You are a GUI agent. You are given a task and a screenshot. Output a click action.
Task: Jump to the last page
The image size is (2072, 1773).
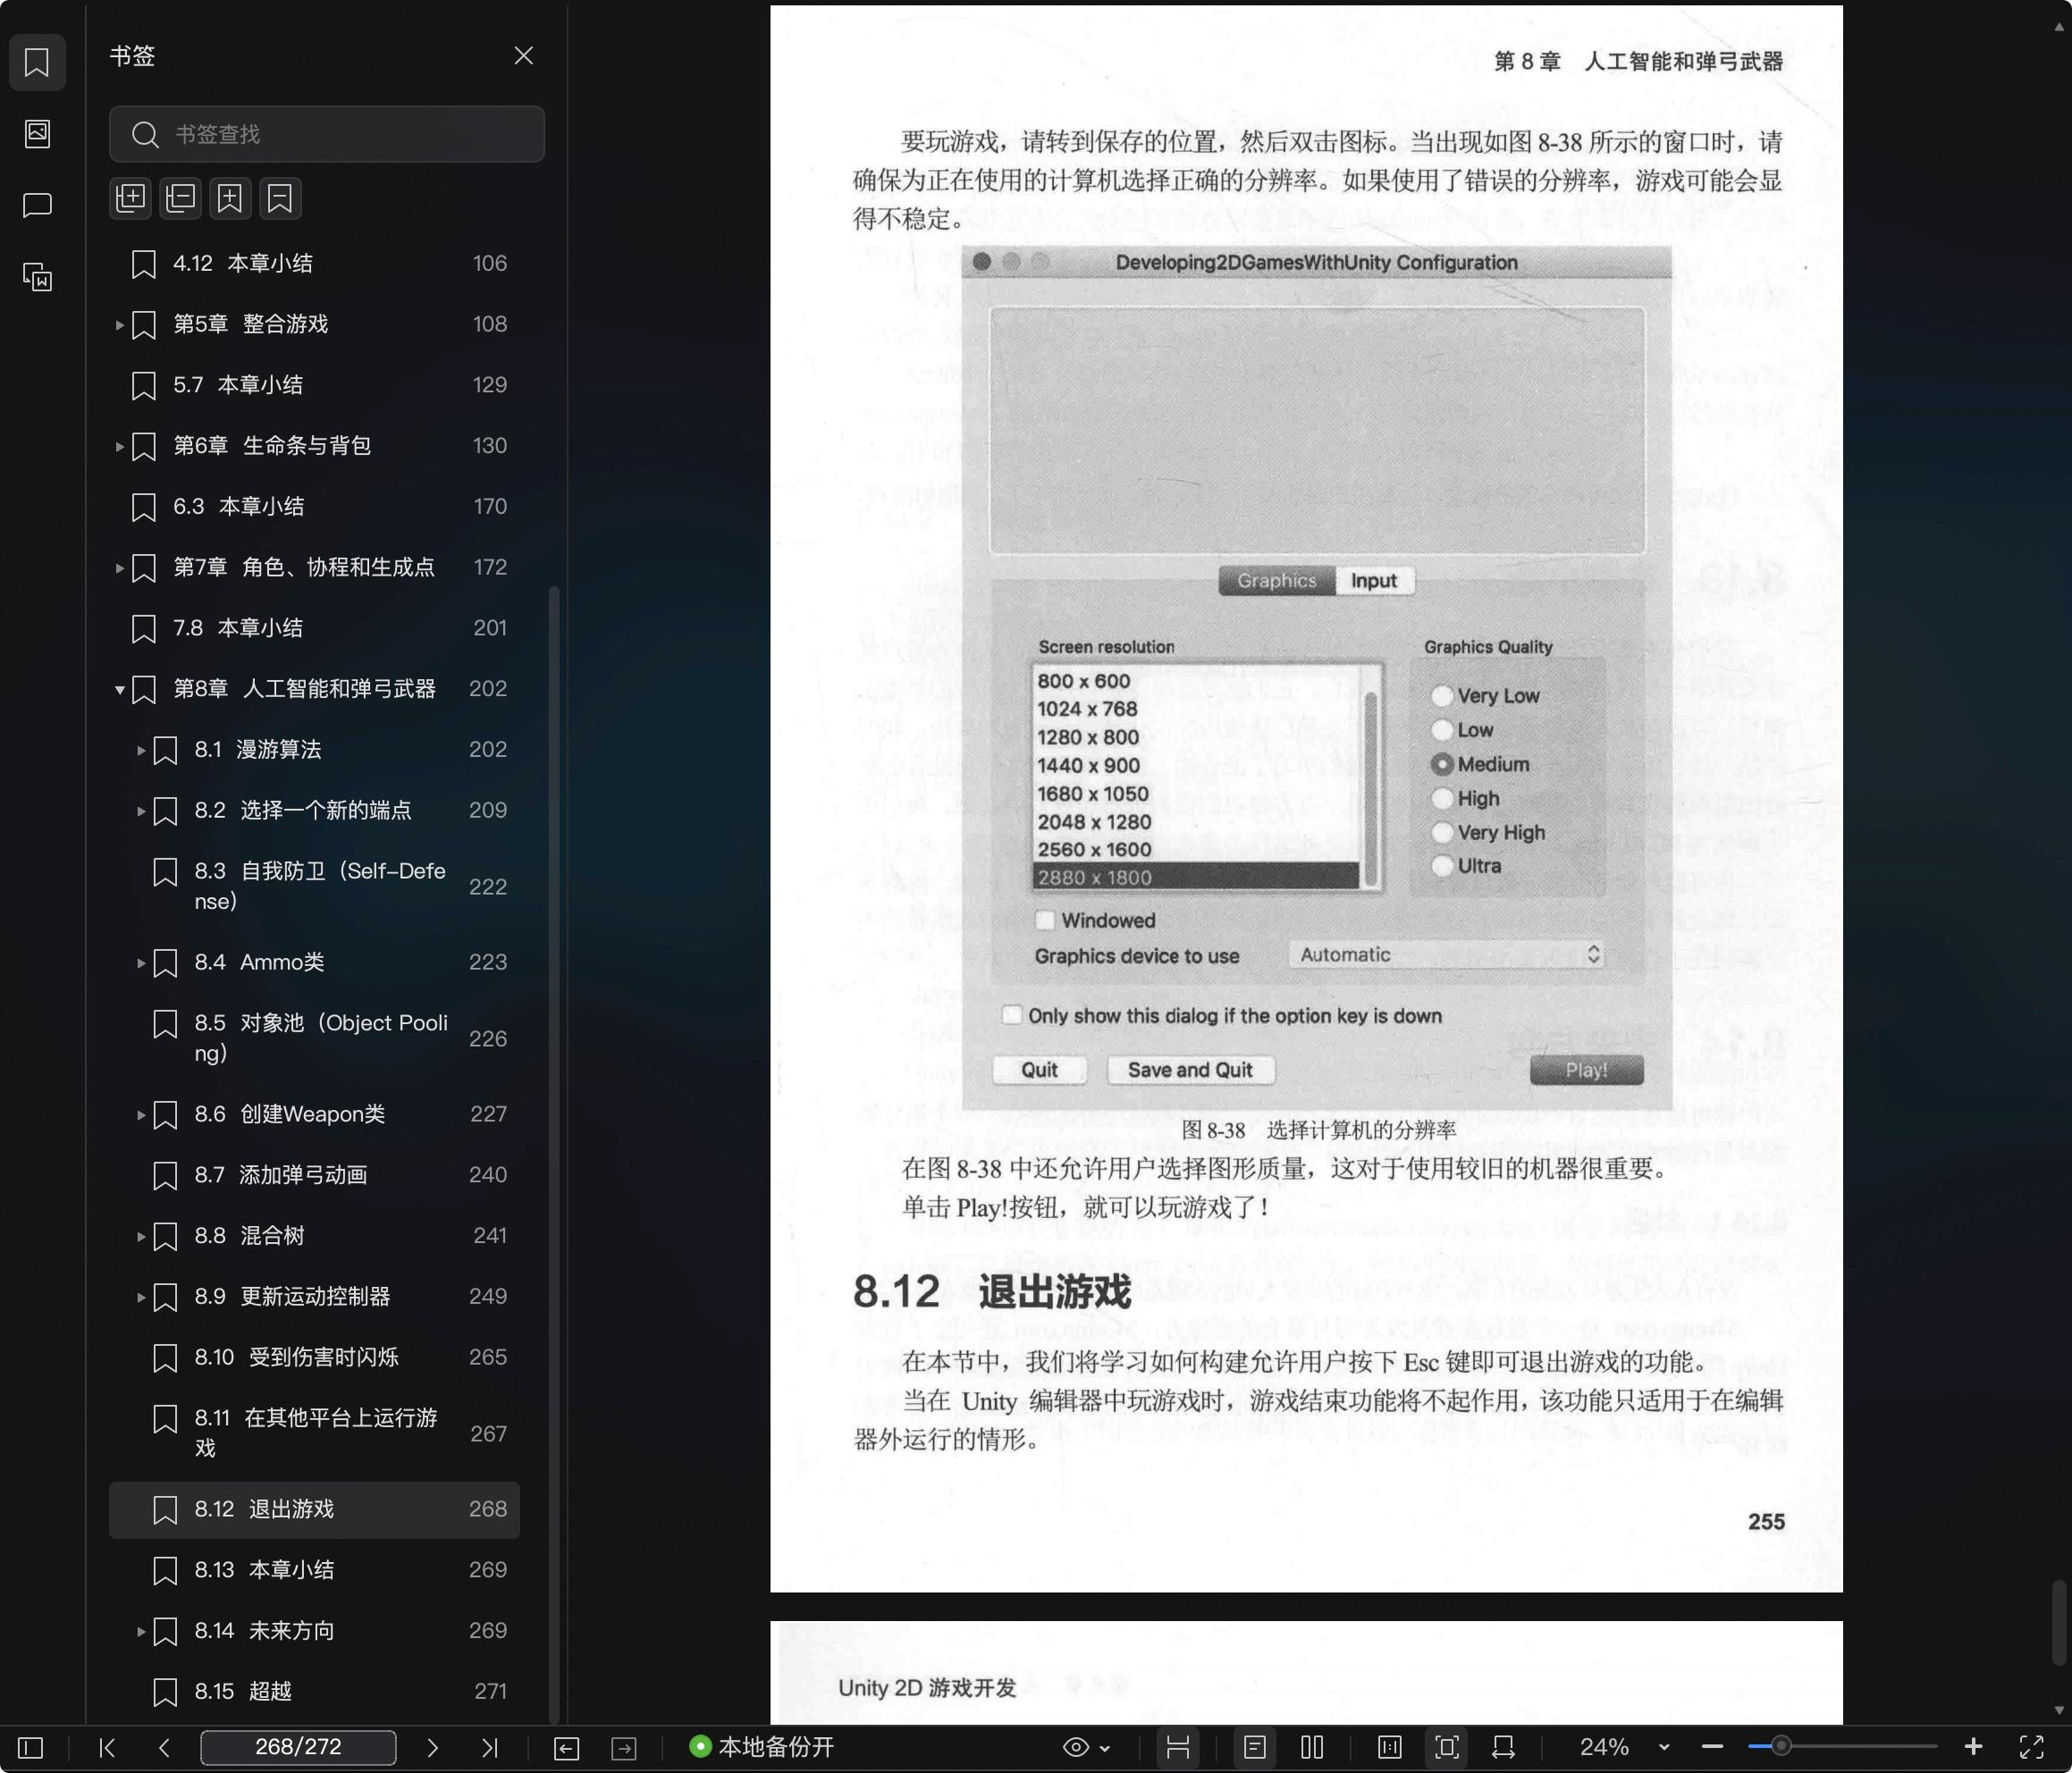489,1747
